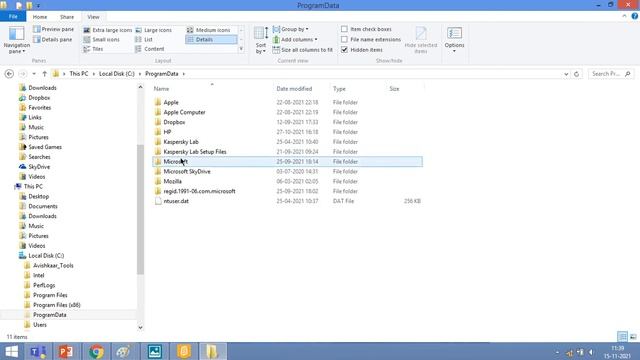Go back with the Back arrow
640x360 pixels.
tap(9, 74)
